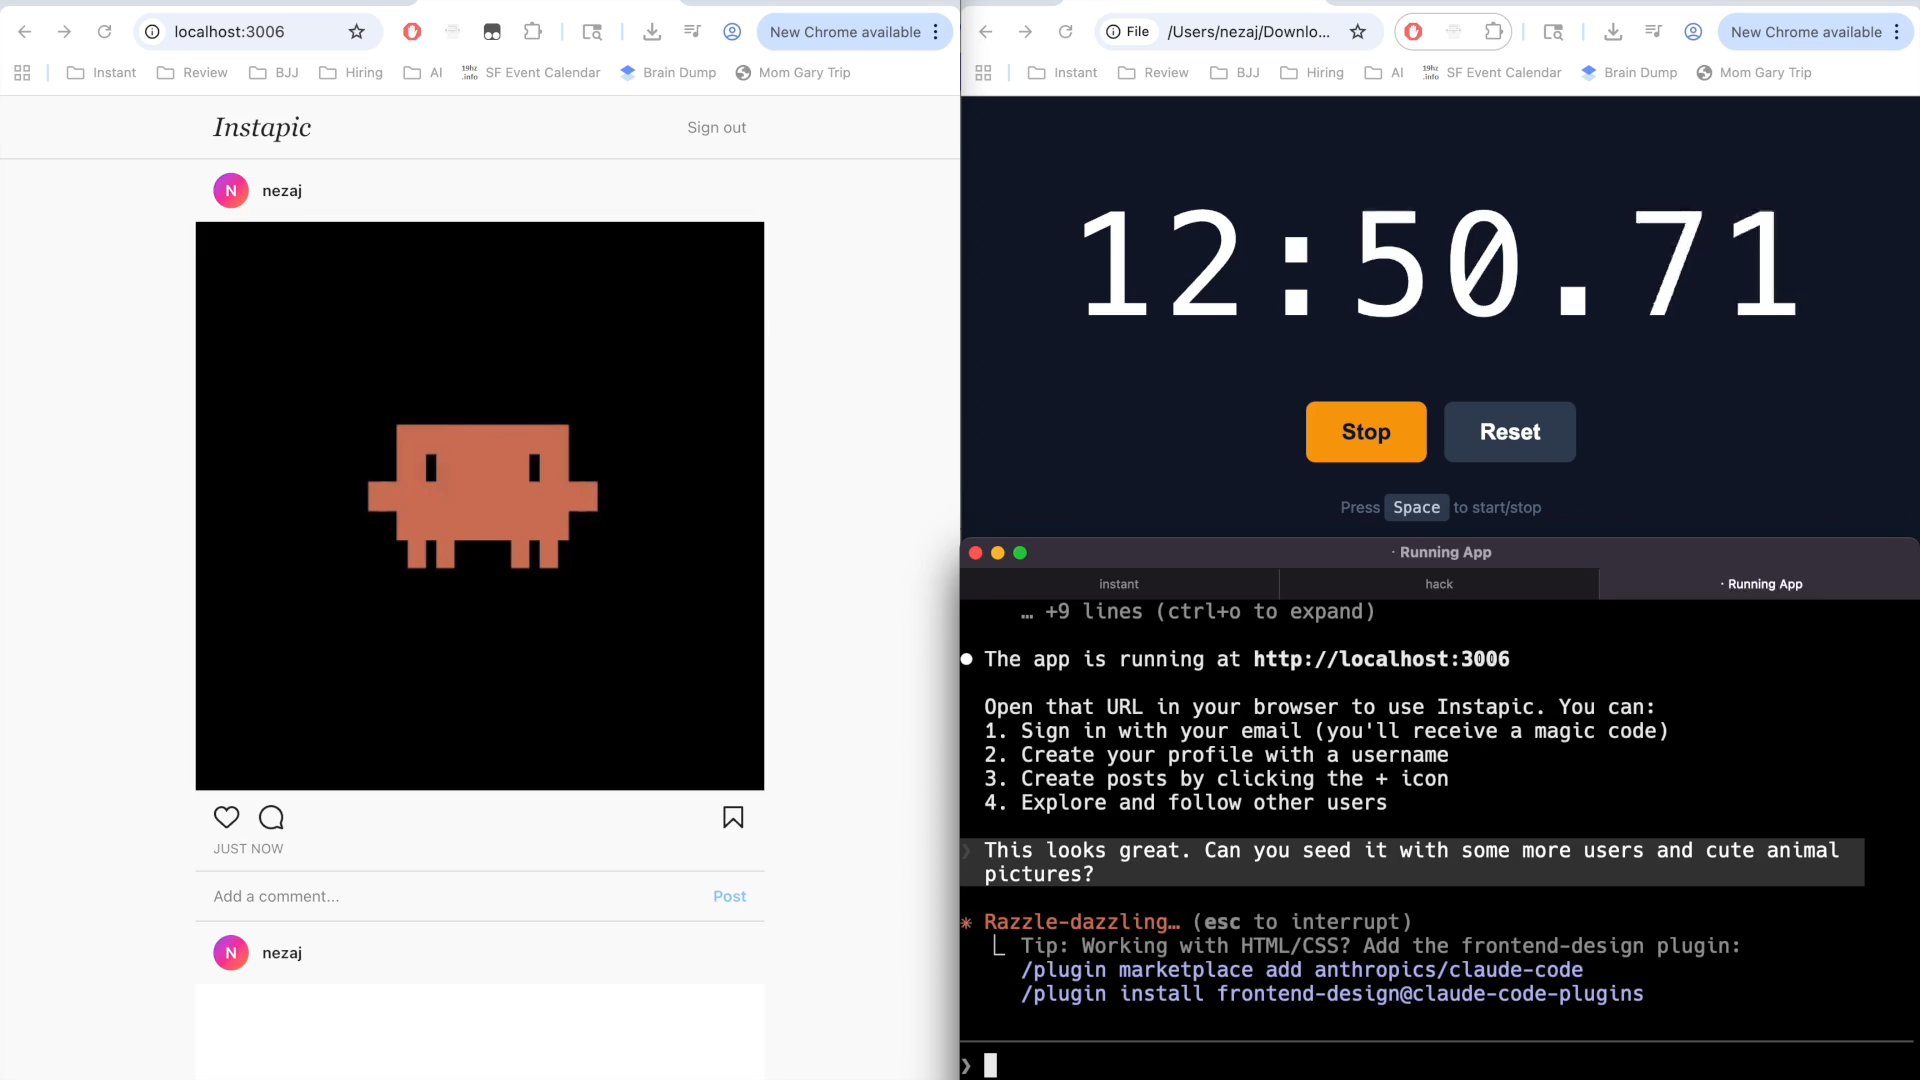Toggle the bookmark star for localhost:3006
The image size is (1920, 1080).
pos(356,31)
